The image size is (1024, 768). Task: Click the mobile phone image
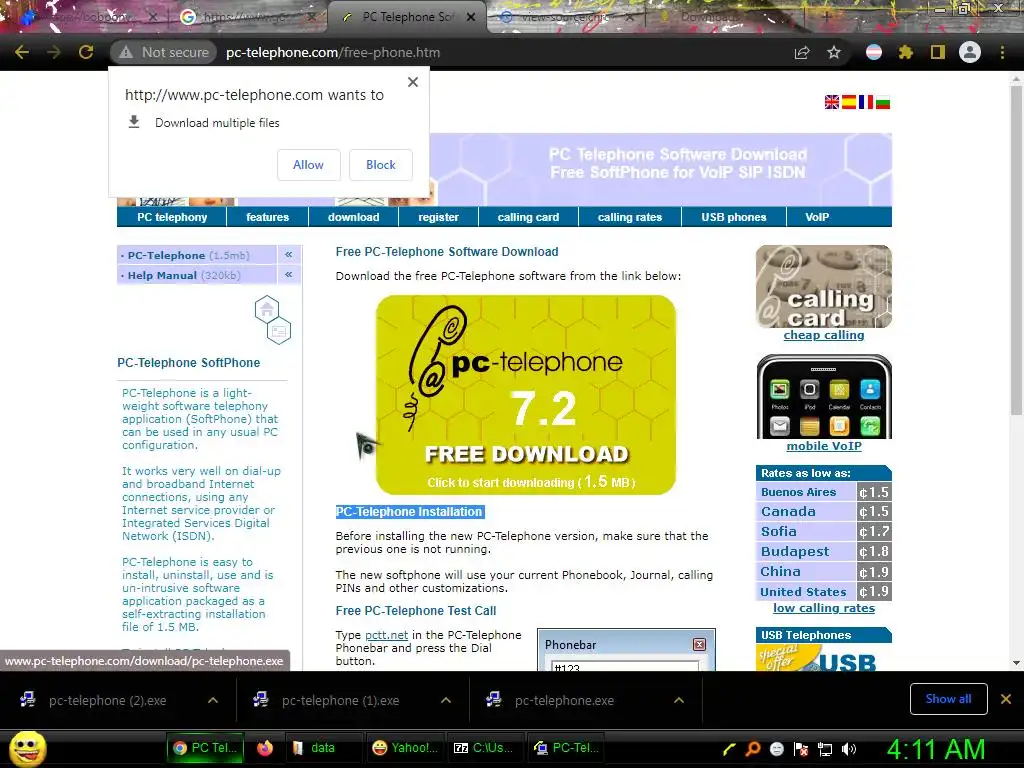coord(824,396)
